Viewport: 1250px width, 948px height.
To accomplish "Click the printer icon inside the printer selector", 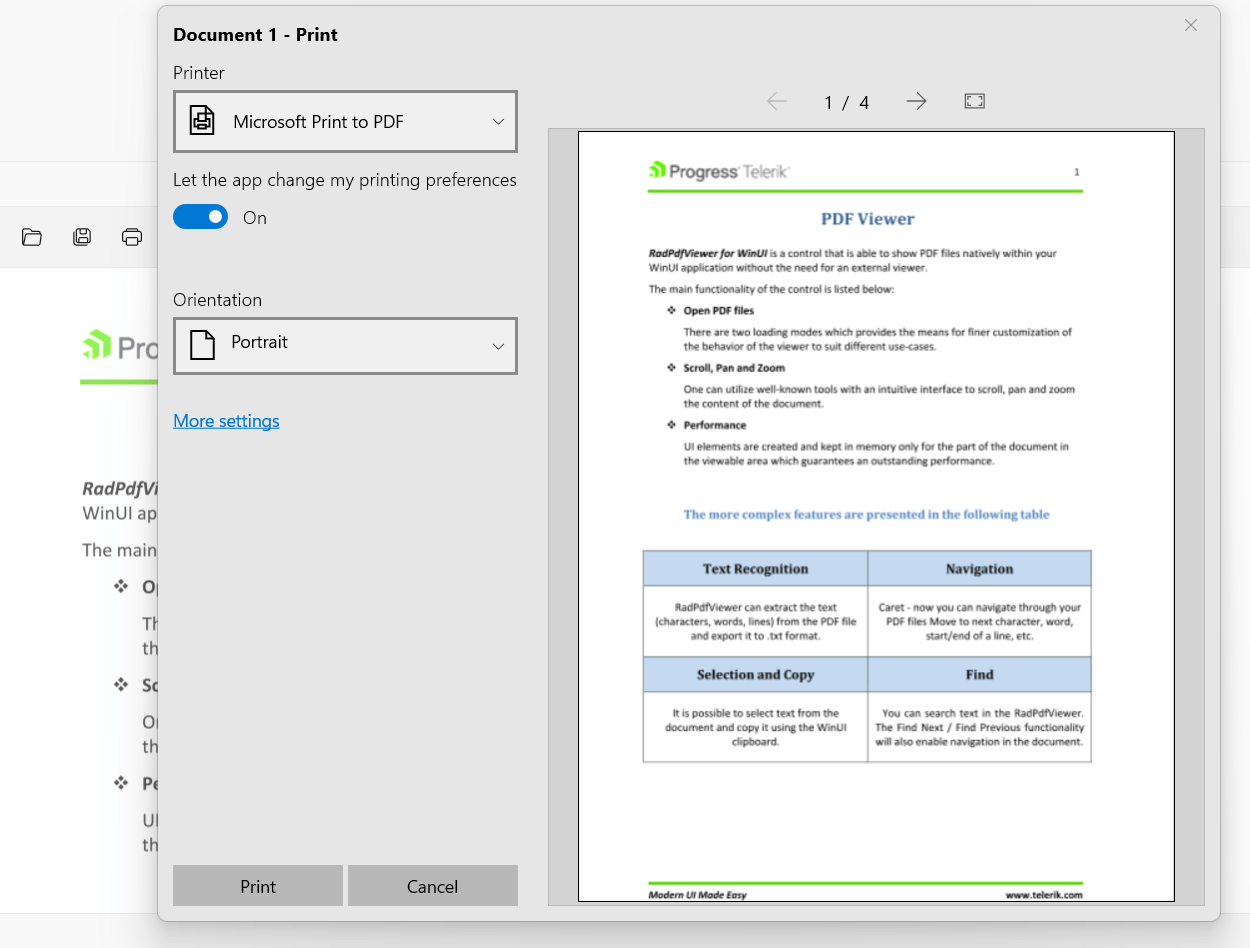I will [x=200, y=120].
